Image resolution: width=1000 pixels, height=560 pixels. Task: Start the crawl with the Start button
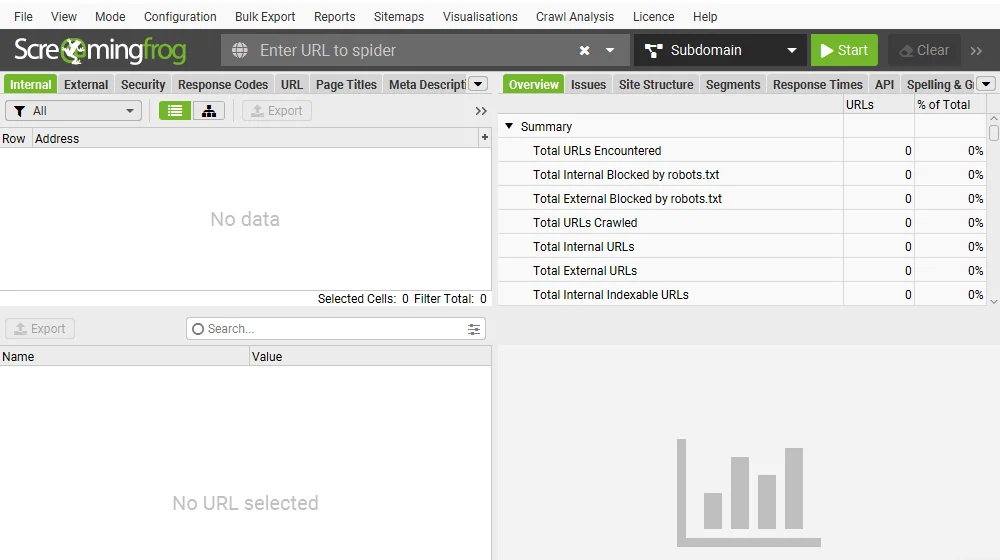(844, 50)
